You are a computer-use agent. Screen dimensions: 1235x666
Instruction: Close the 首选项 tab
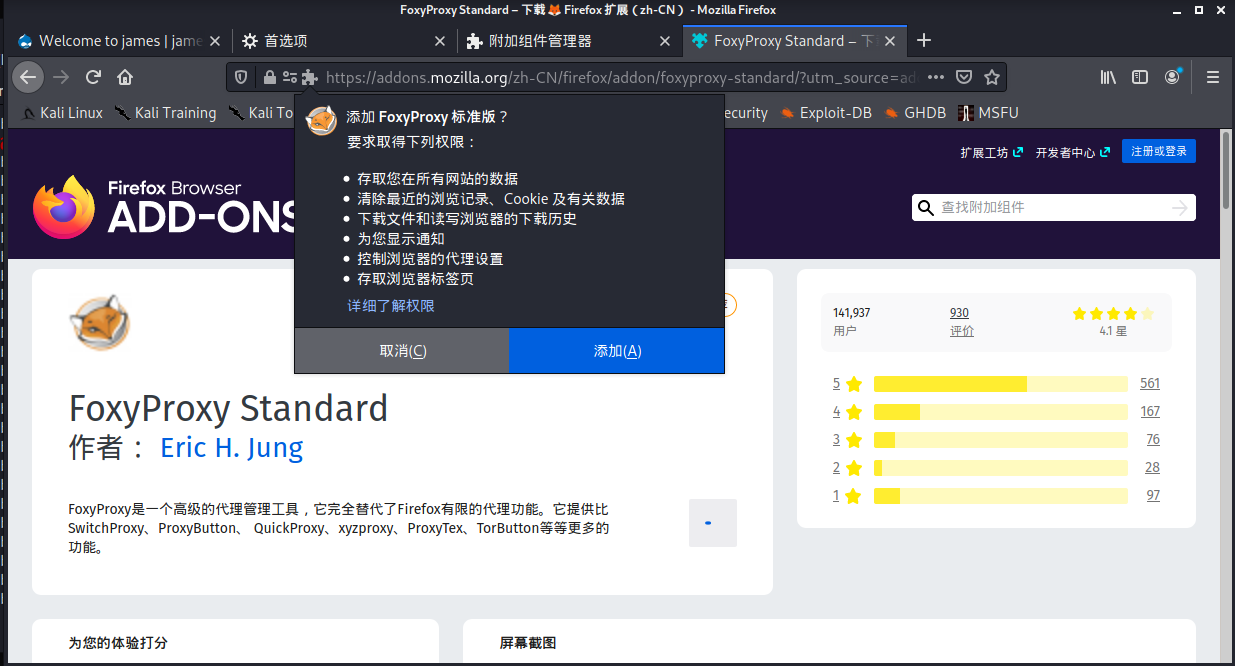click(x=439, y=41)
